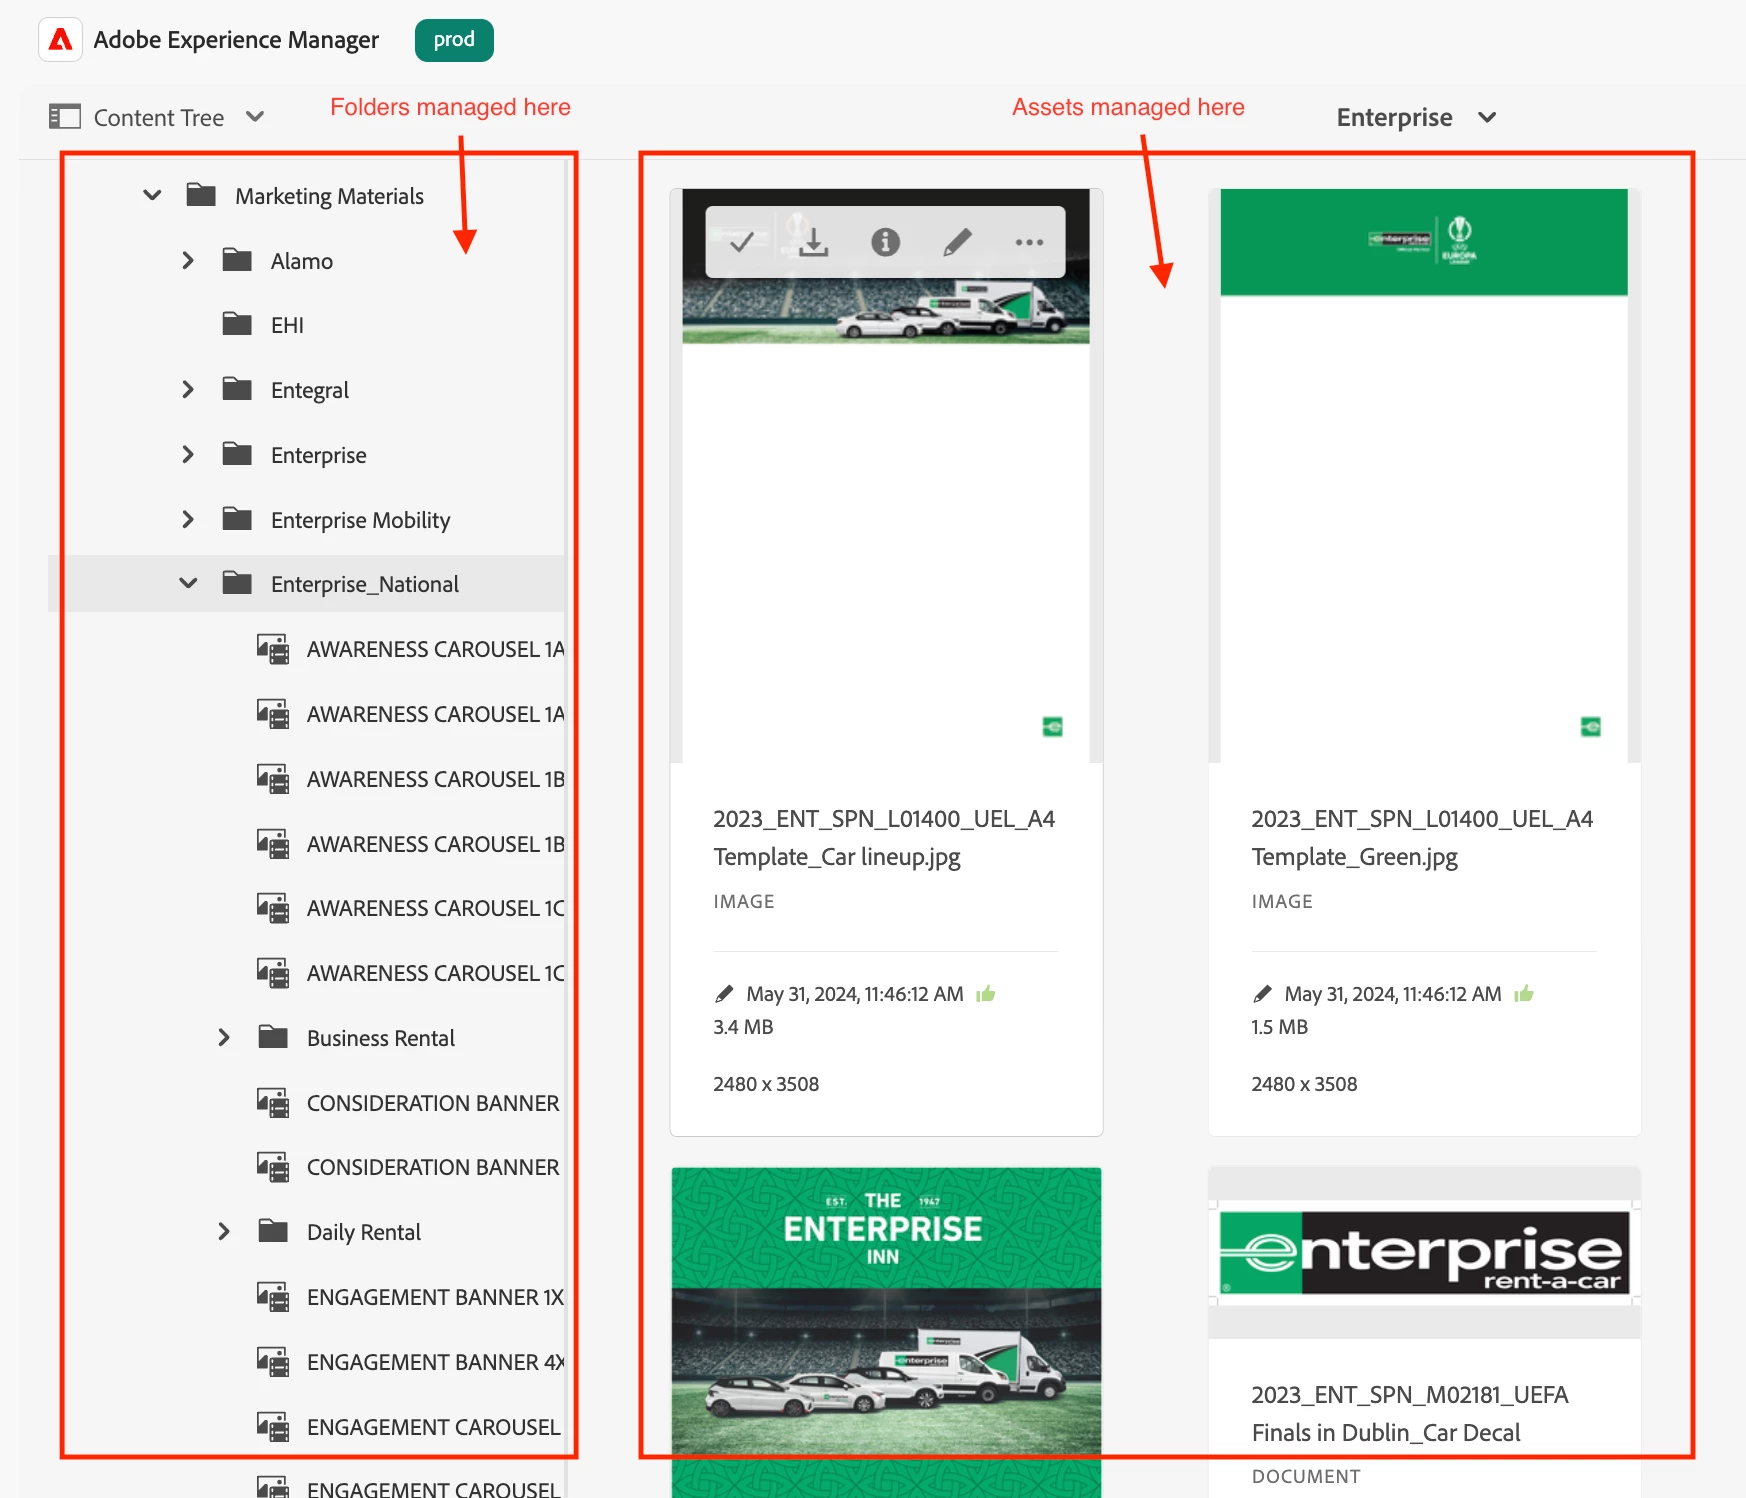The width and height of the screenshot is (1746, 1498).
Task: Collapse the Marketing Materials folder
Action: click(152, 195)
